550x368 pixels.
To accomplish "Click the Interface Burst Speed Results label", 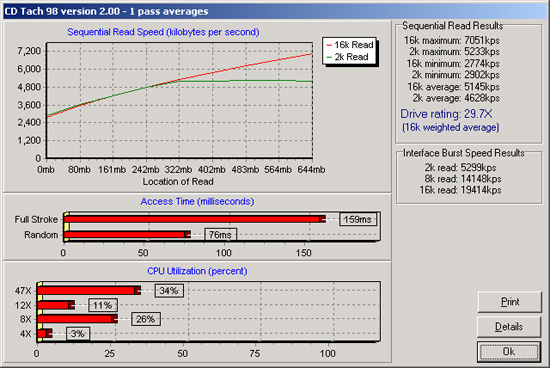I will (464, 153).
